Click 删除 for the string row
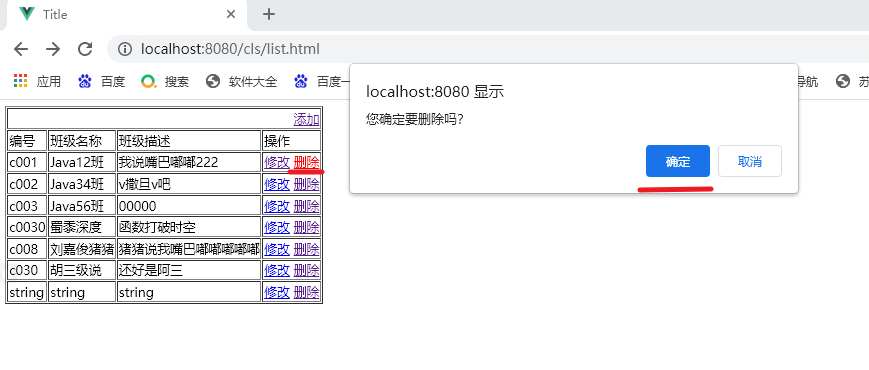This screenshot has height=370, width=869. tap(306, 292)
